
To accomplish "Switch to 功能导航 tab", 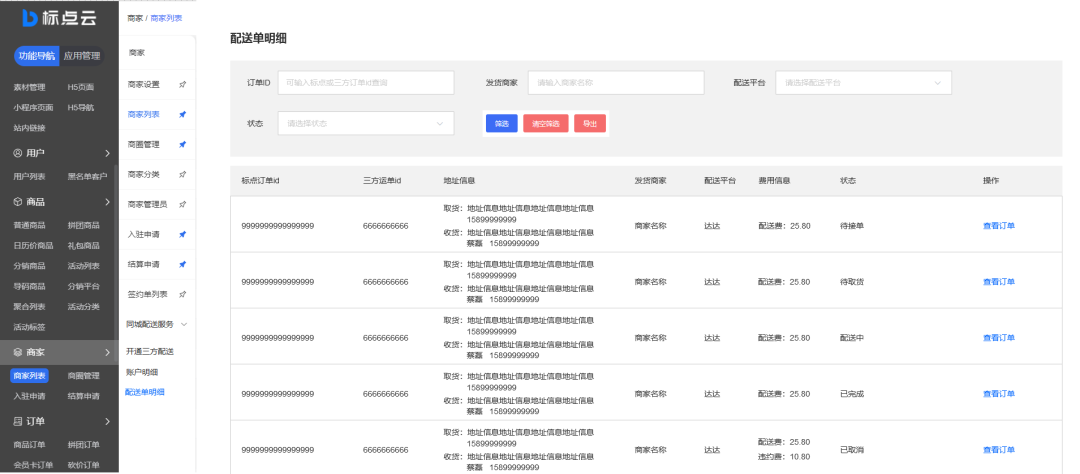I will coord(37,56).
